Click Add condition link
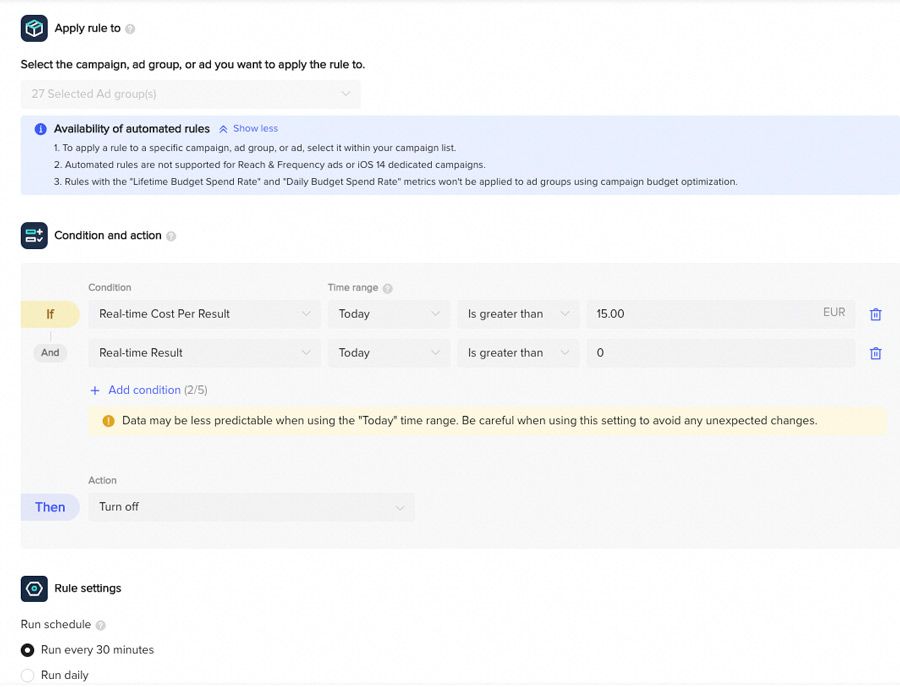This screenshot has height=687, width=900. coord(143,390)
